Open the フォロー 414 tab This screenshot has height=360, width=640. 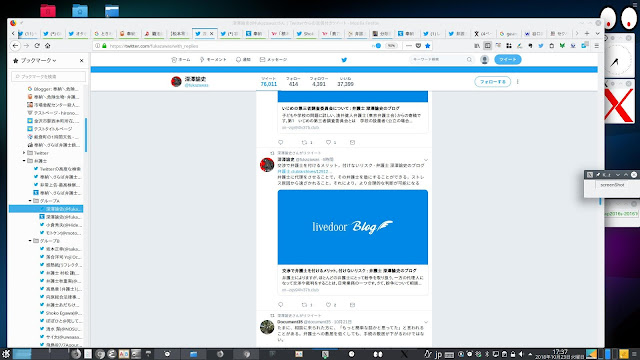[x=293, y=81]
